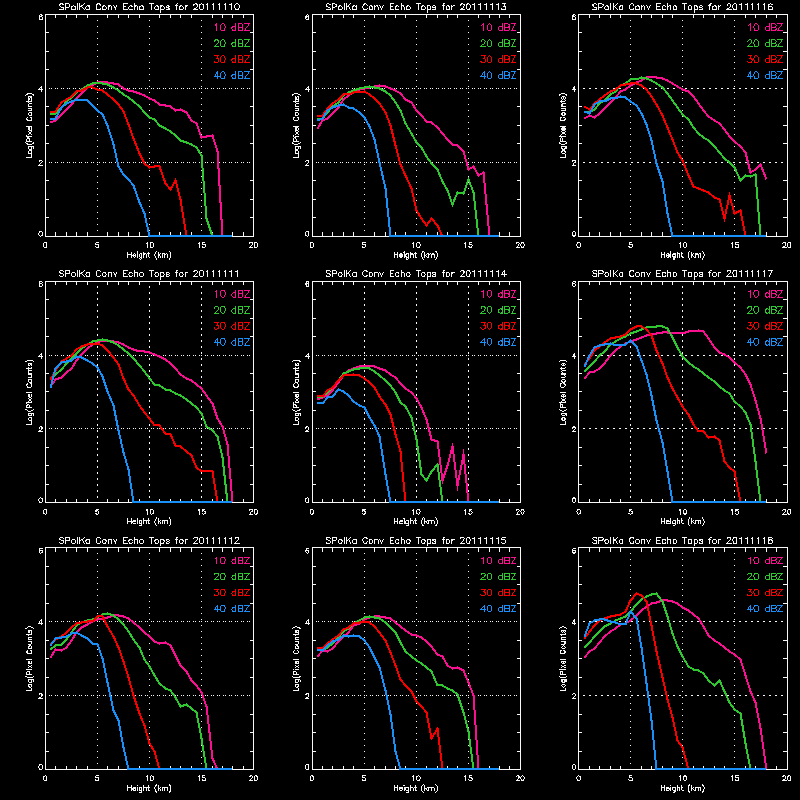Click 'Height (km)' axis label under 20111110 plot
The image size is (800, 800).
click(x=149, y=255)
